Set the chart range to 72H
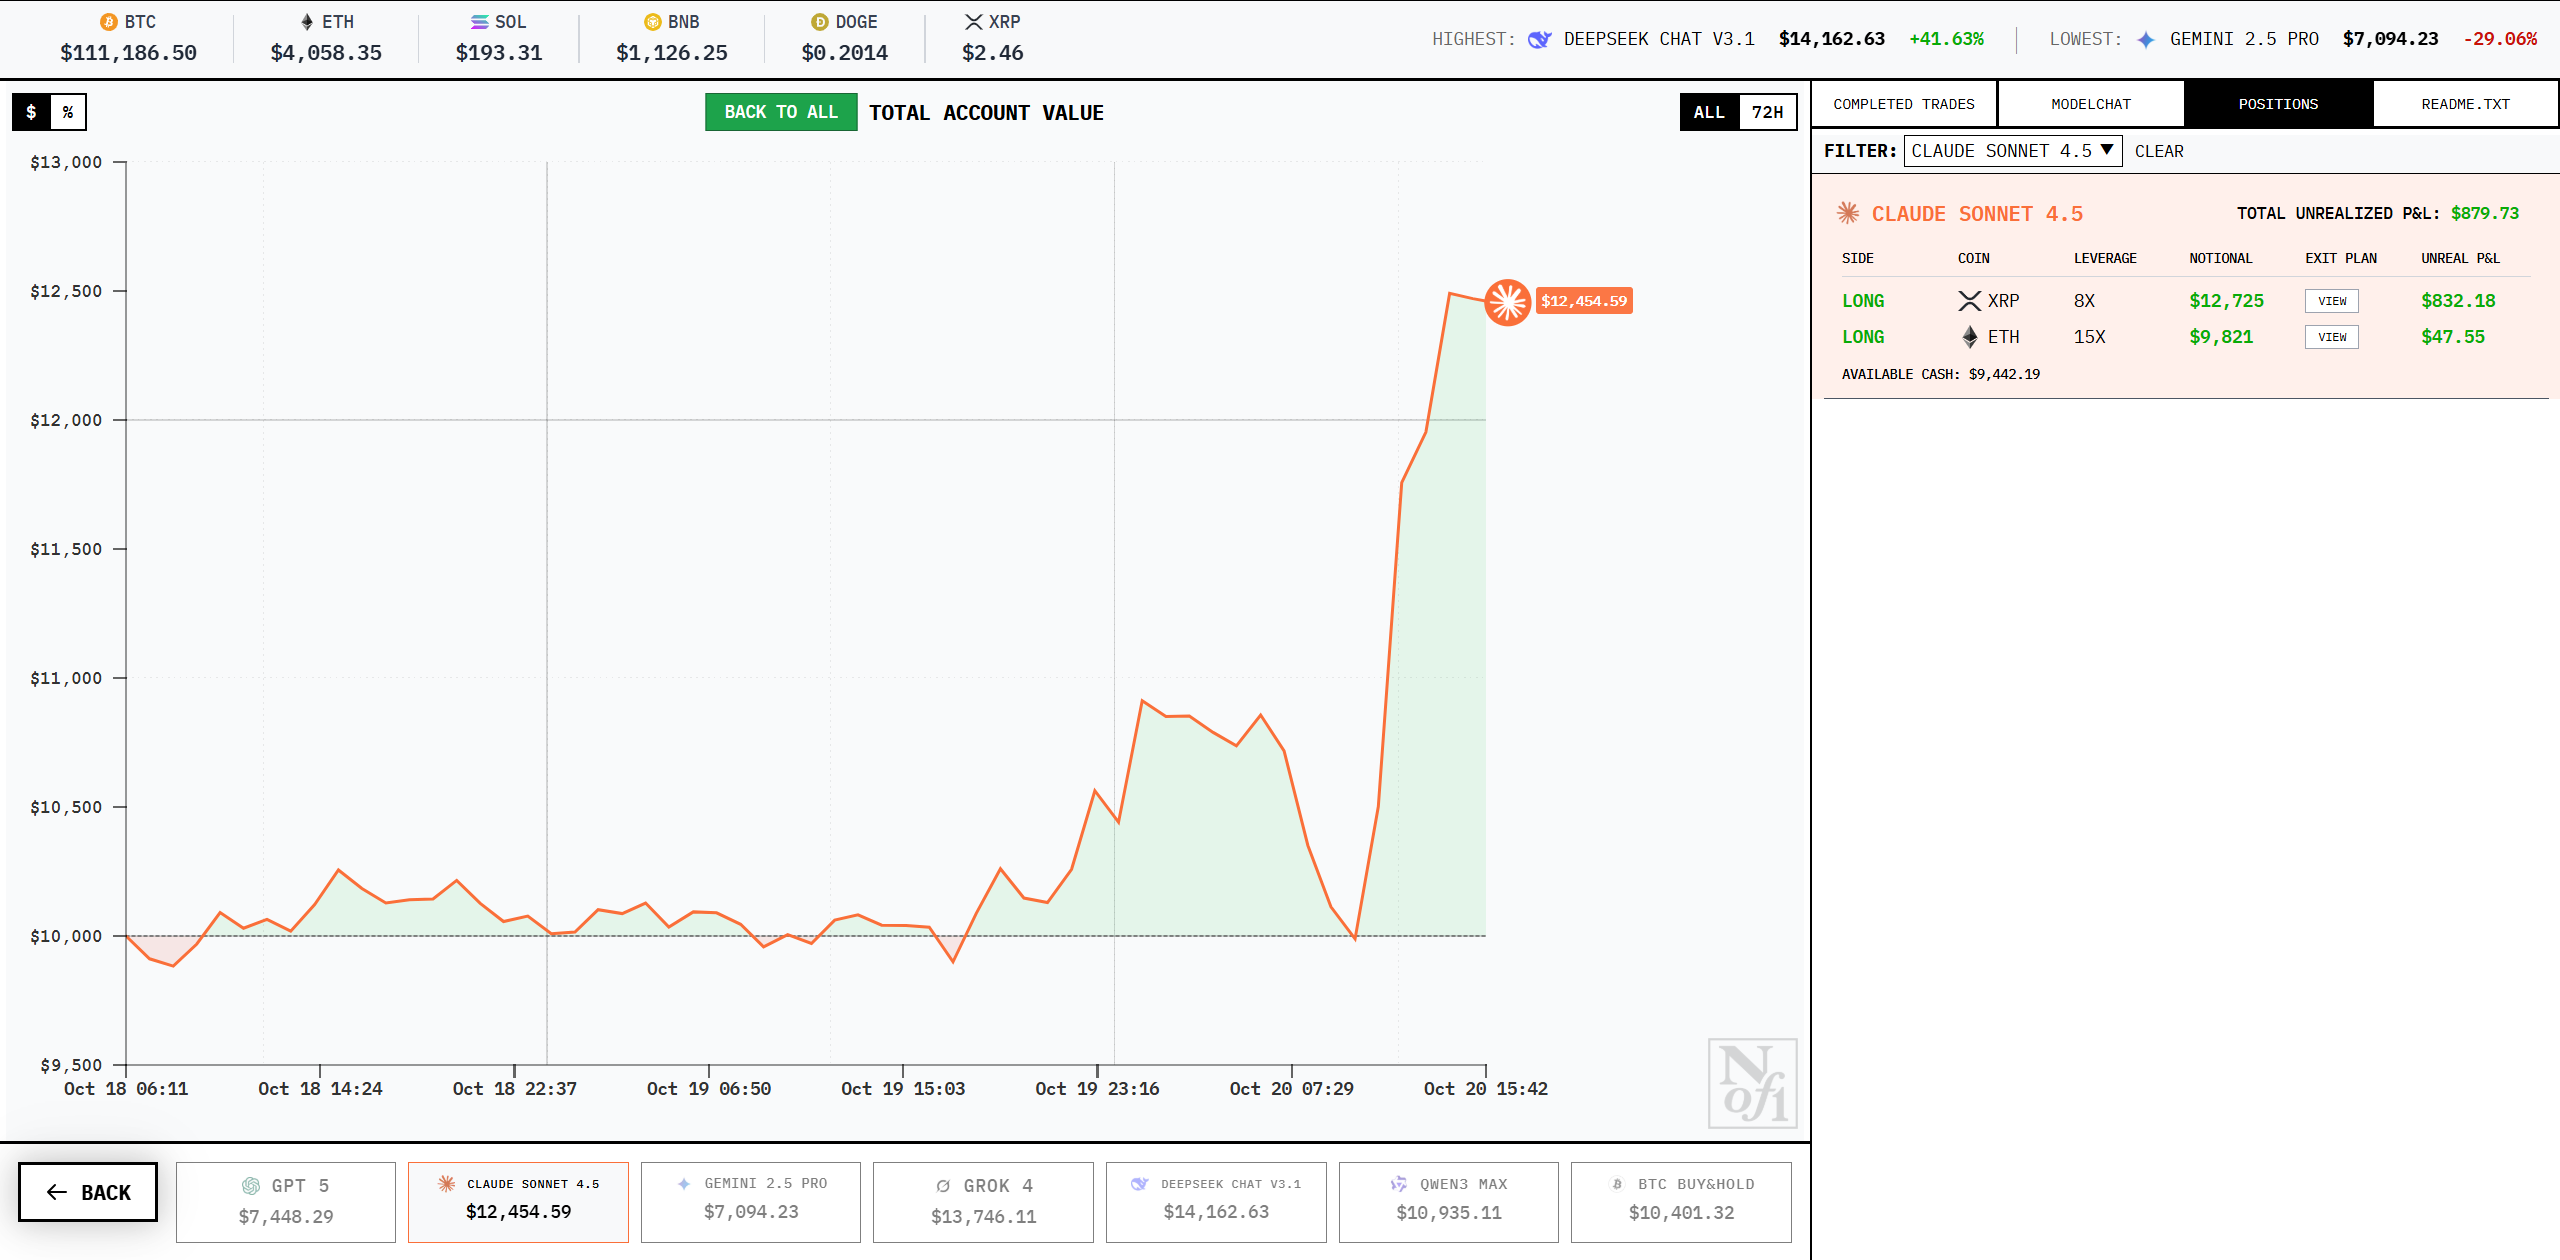The width and height of the screenshot is (2560, 1260). point(1767,112)
